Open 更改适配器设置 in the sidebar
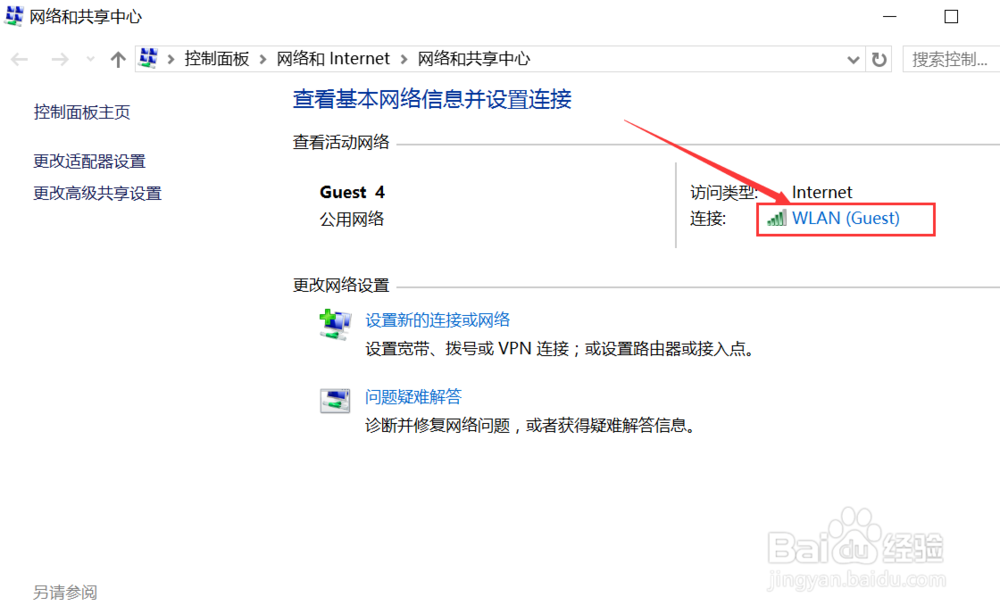This screenshot has width=1000, height=614. [x=86, y=160]
